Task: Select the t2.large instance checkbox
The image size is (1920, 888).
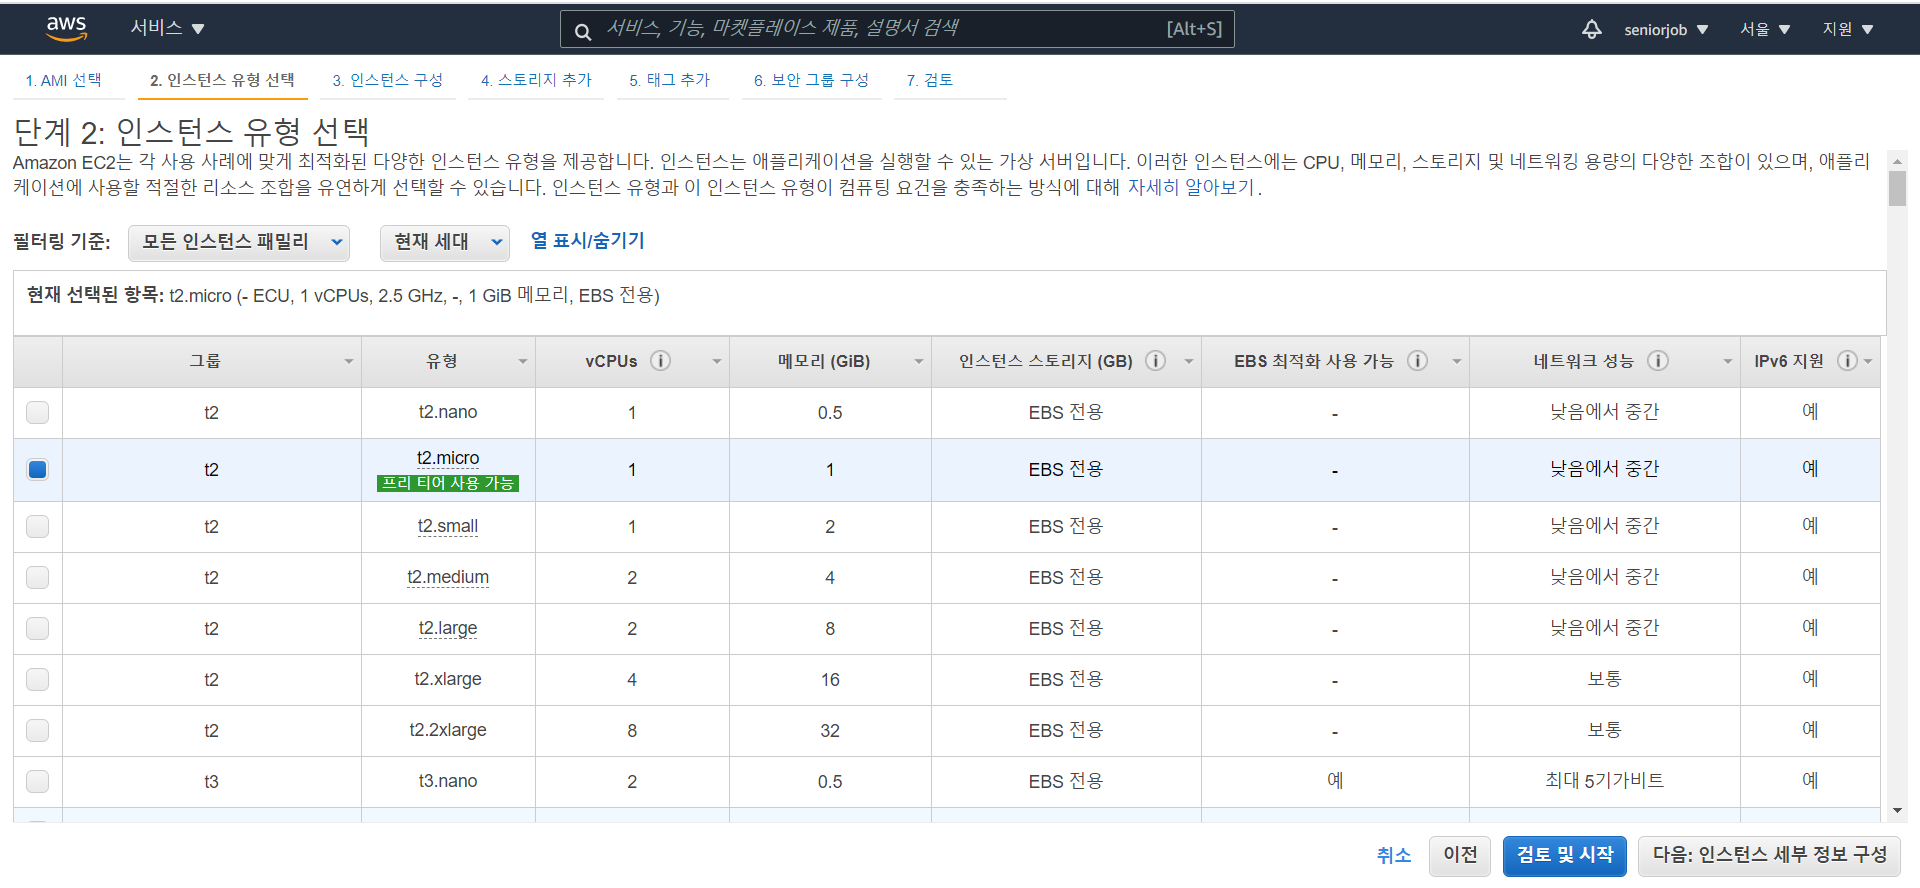Action: point(37,628)
